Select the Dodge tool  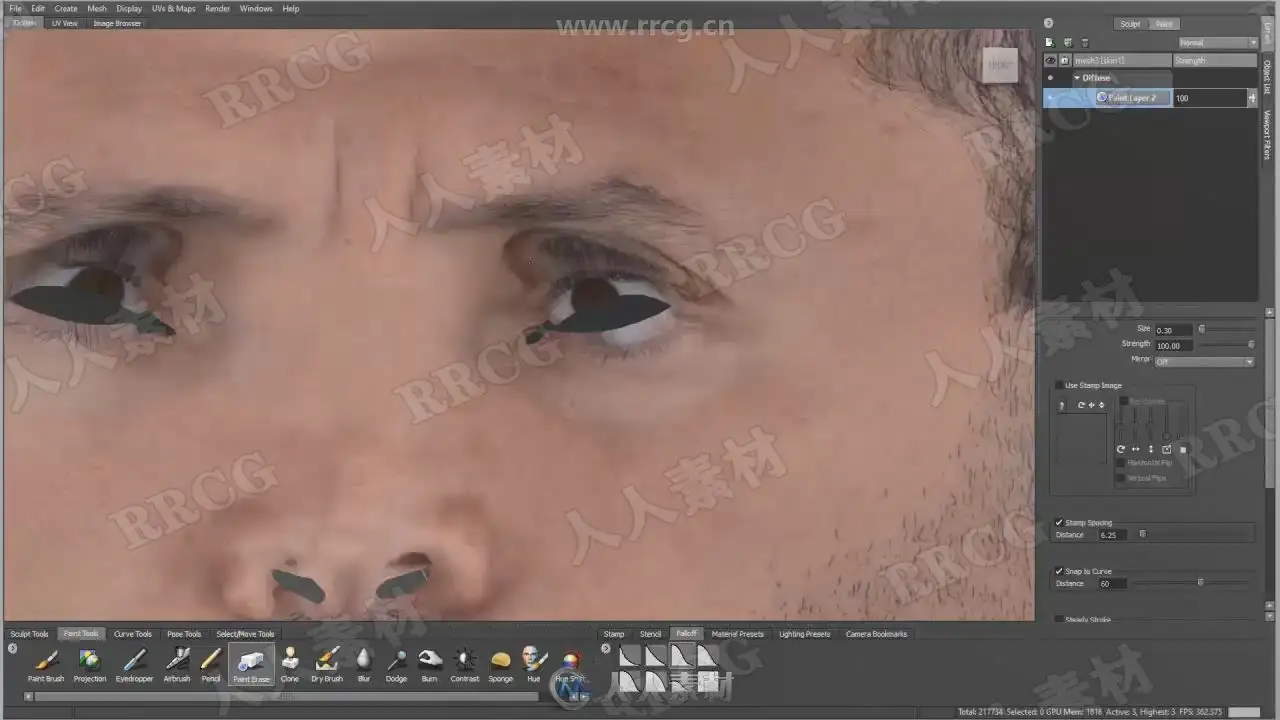pyautogui.click(x=396, y=664)
